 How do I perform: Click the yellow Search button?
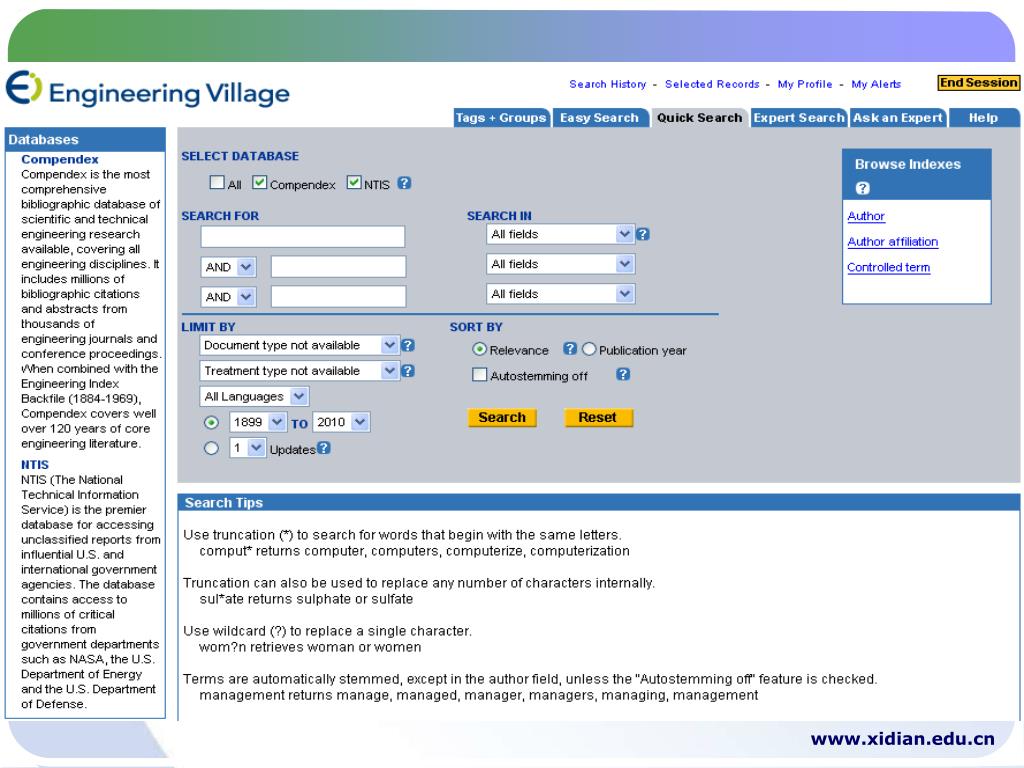coord(502,417)
